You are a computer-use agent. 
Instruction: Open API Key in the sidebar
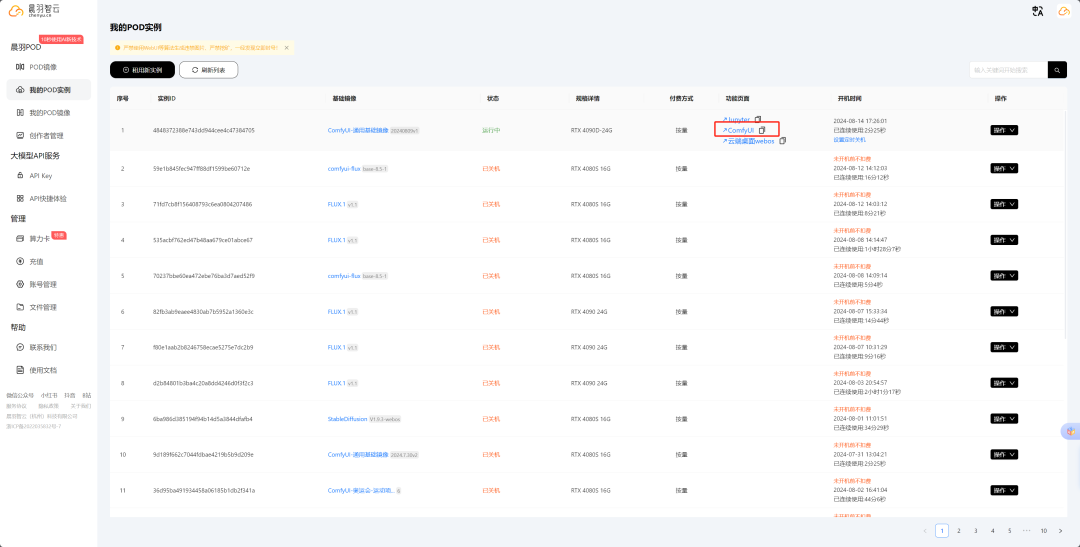(x=40, y=176)
